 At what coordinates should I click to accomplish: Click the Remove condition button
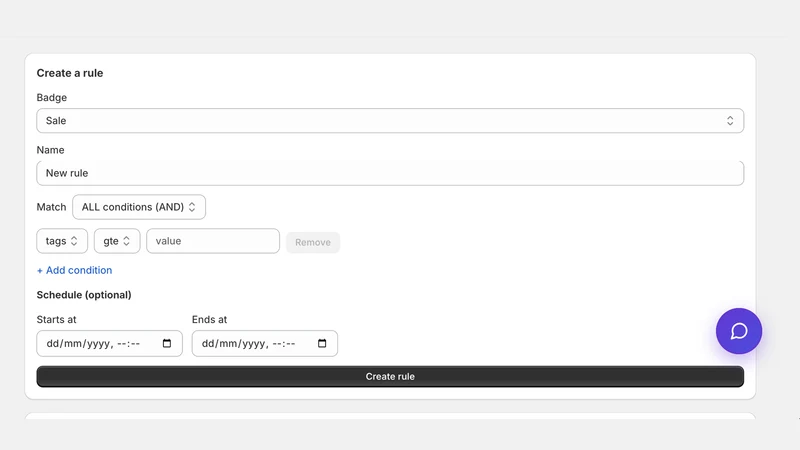click(313, 242)
